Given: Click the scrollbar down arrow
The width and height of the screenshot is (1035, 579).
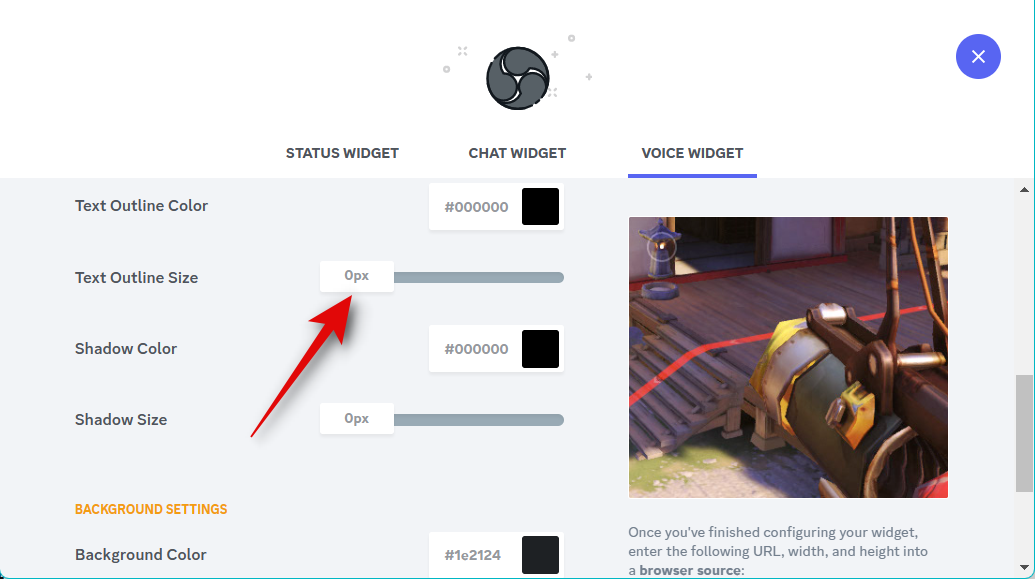Looking at the screenshot, I should click(x=1024, y=567).
